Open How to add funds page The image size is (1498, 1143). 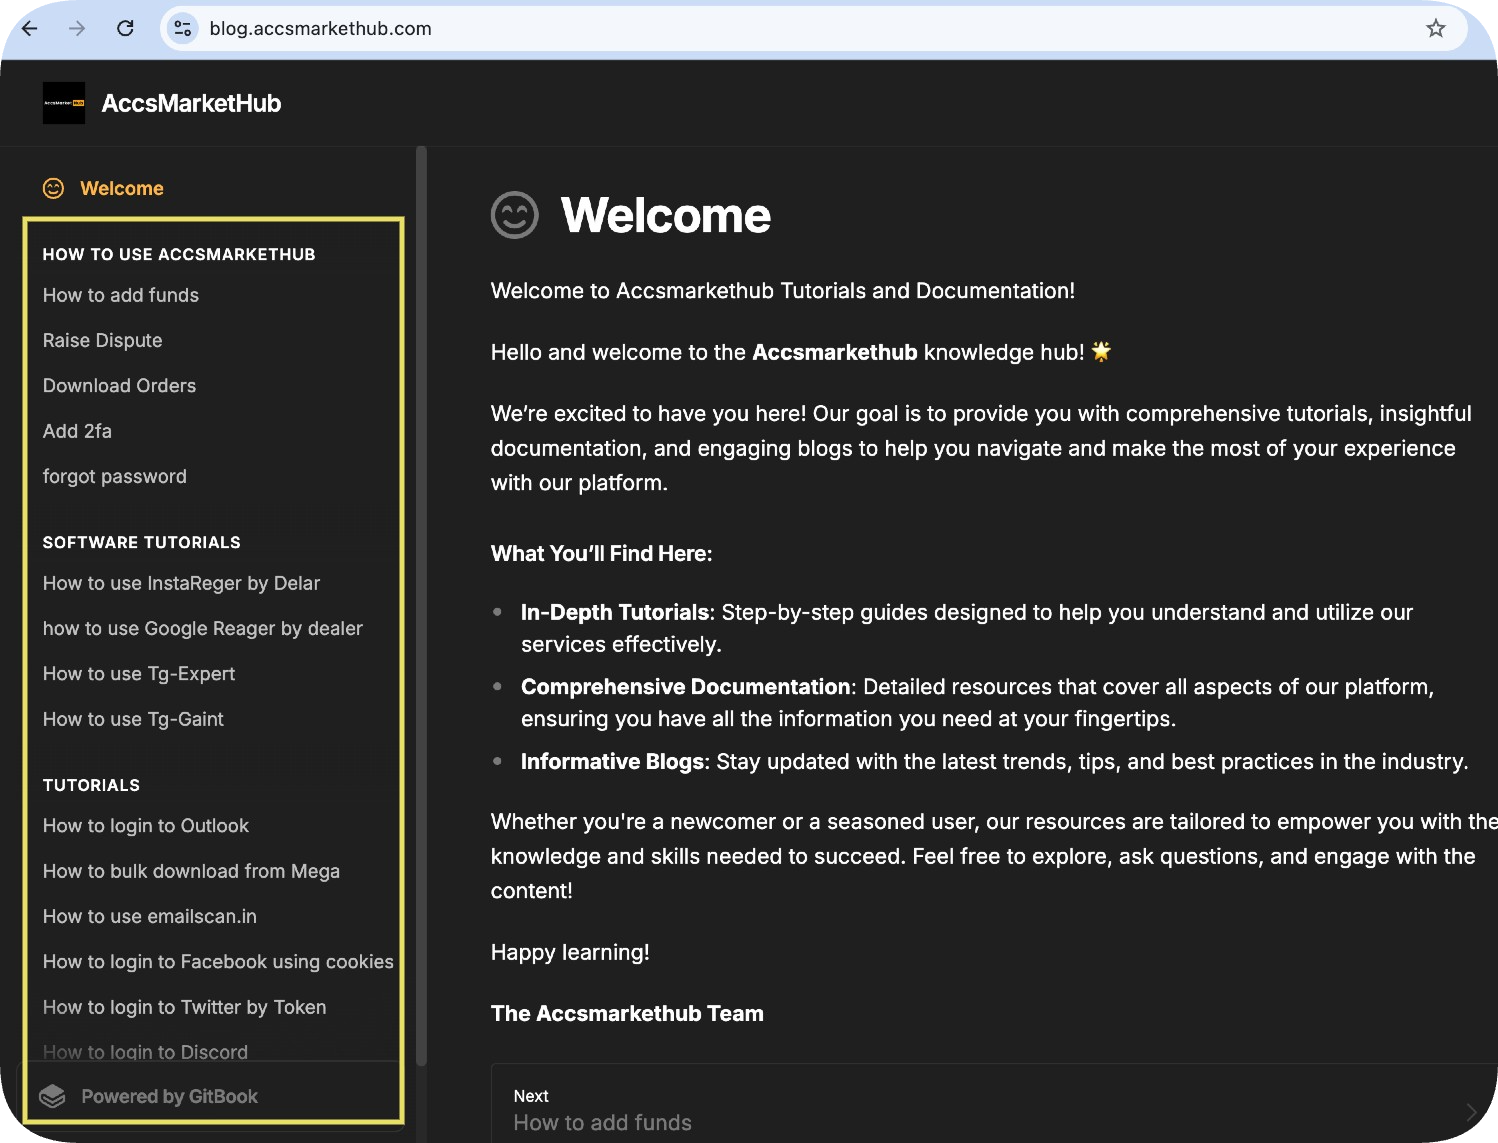tap(121, 295)
